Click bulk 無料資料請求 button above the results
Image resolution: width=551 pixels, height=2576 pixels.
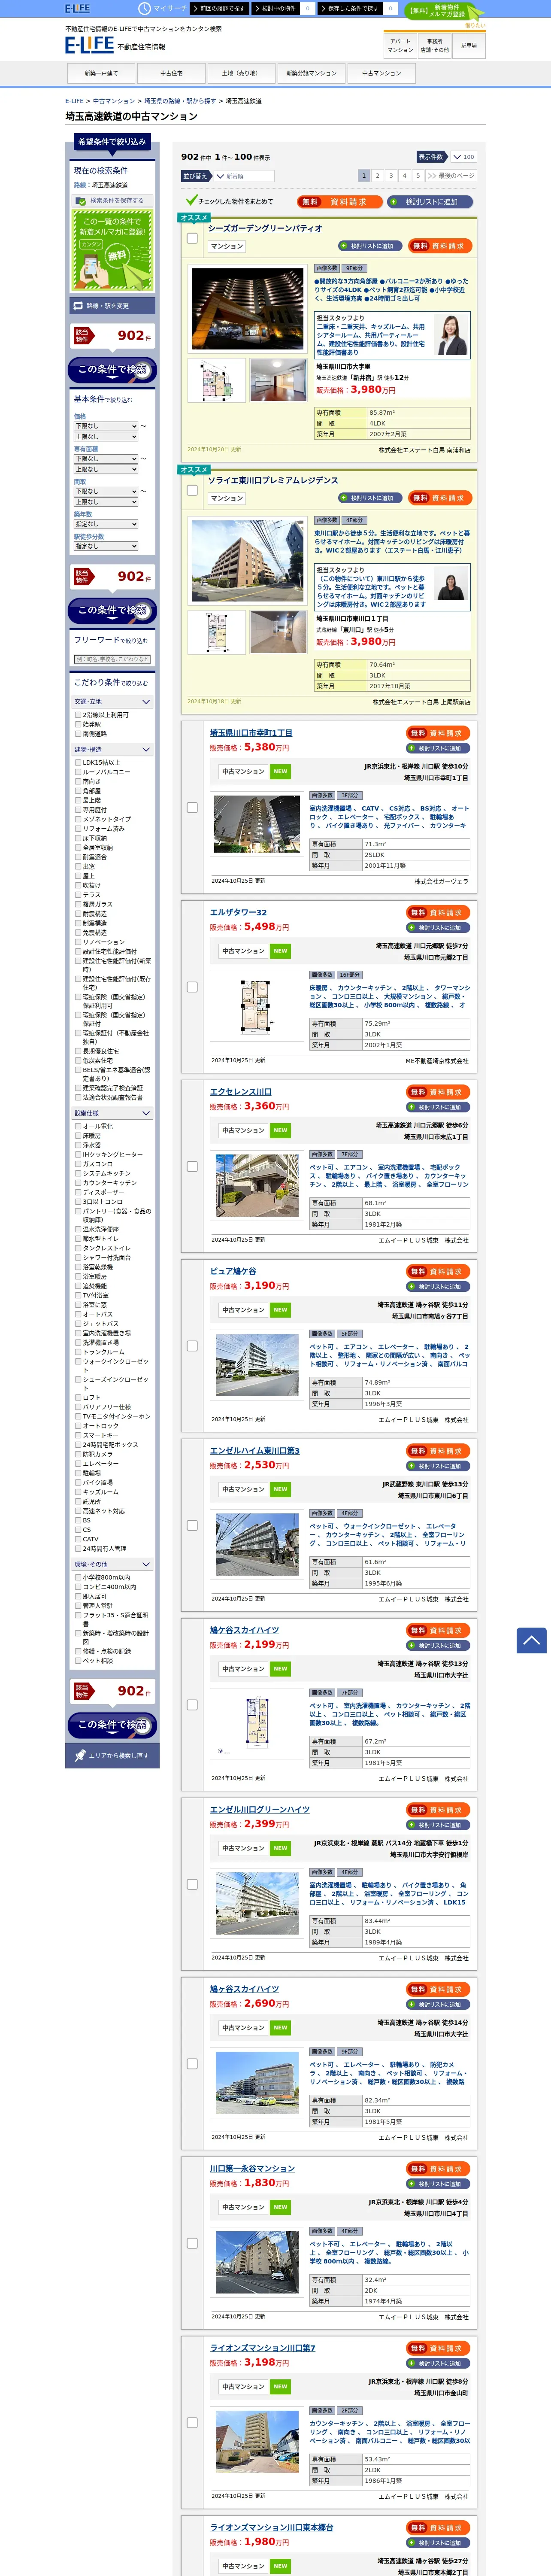tap(339, 202)
